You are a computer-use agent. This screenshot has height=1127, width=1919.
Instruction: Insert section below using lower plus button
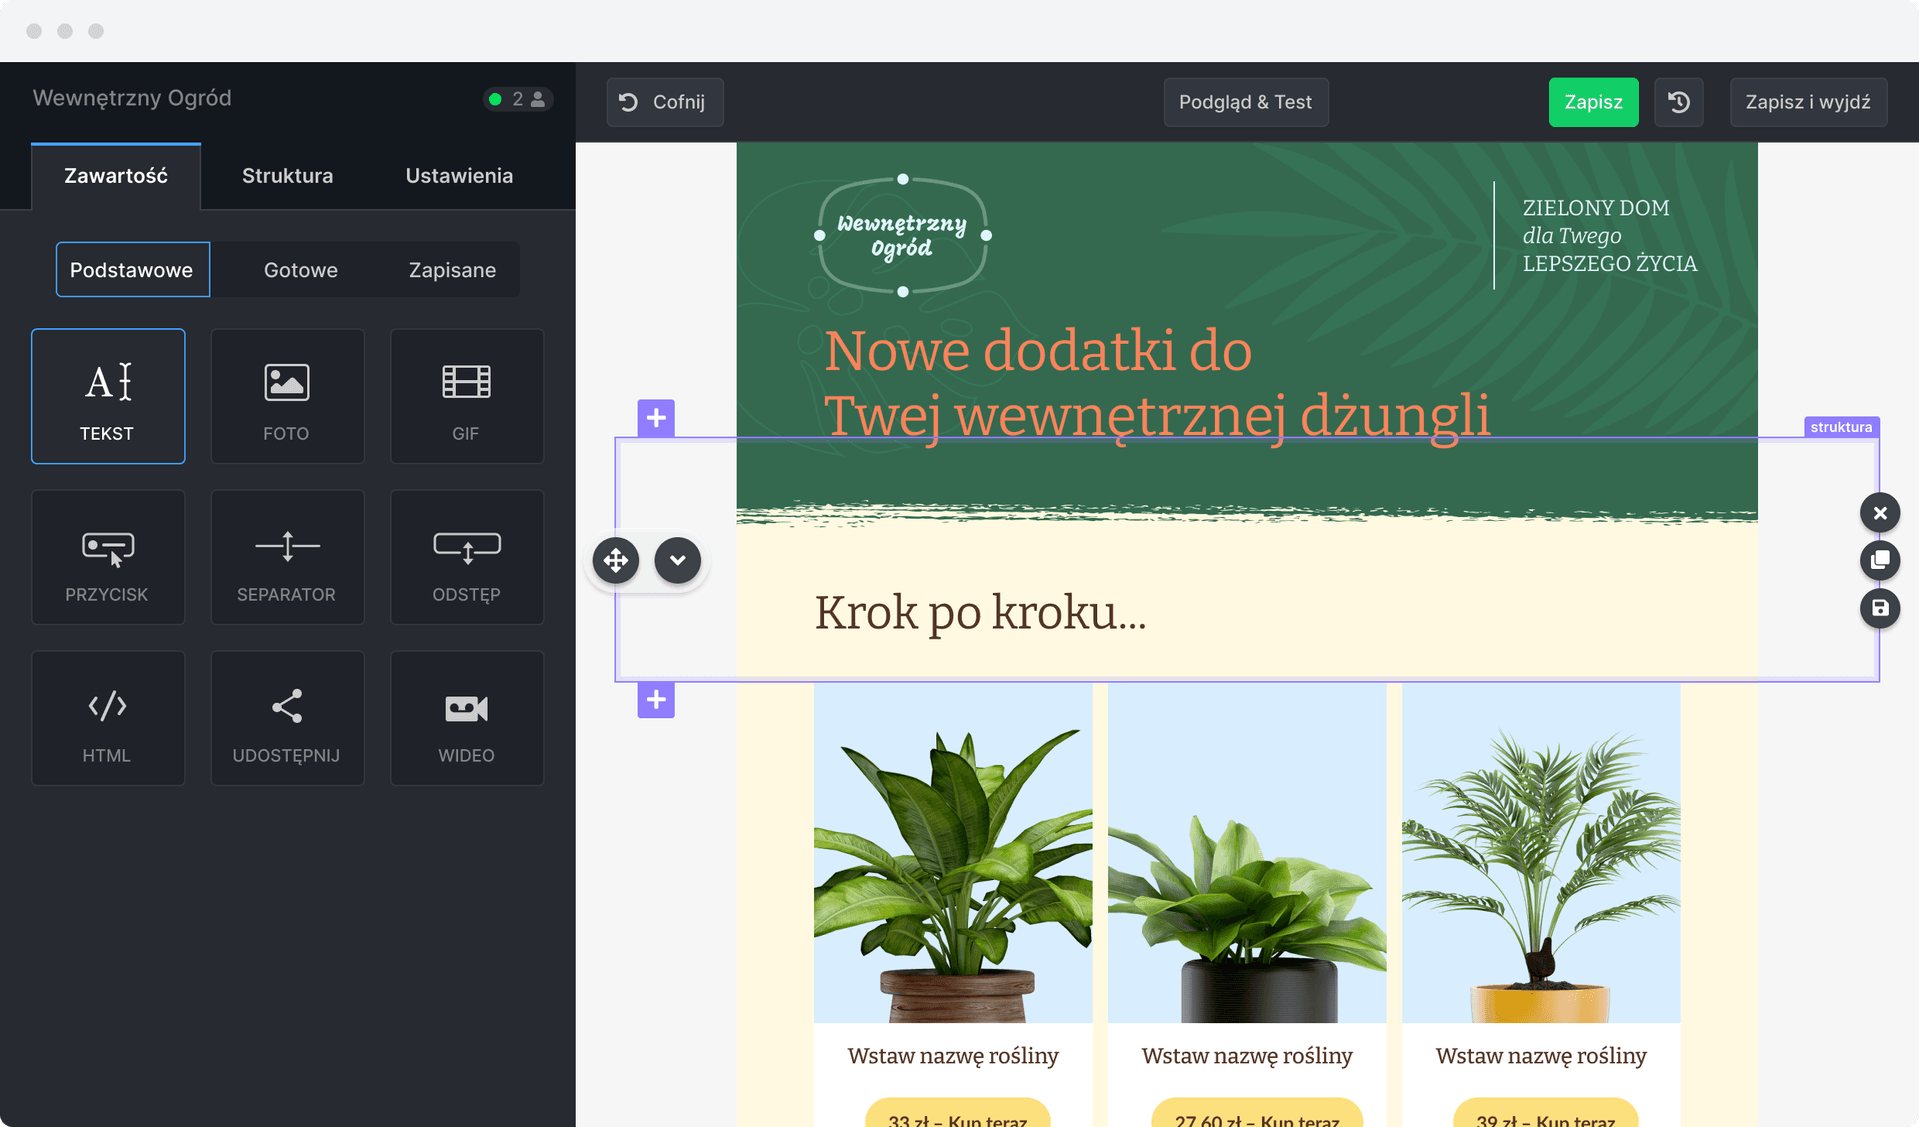(656, 700)
